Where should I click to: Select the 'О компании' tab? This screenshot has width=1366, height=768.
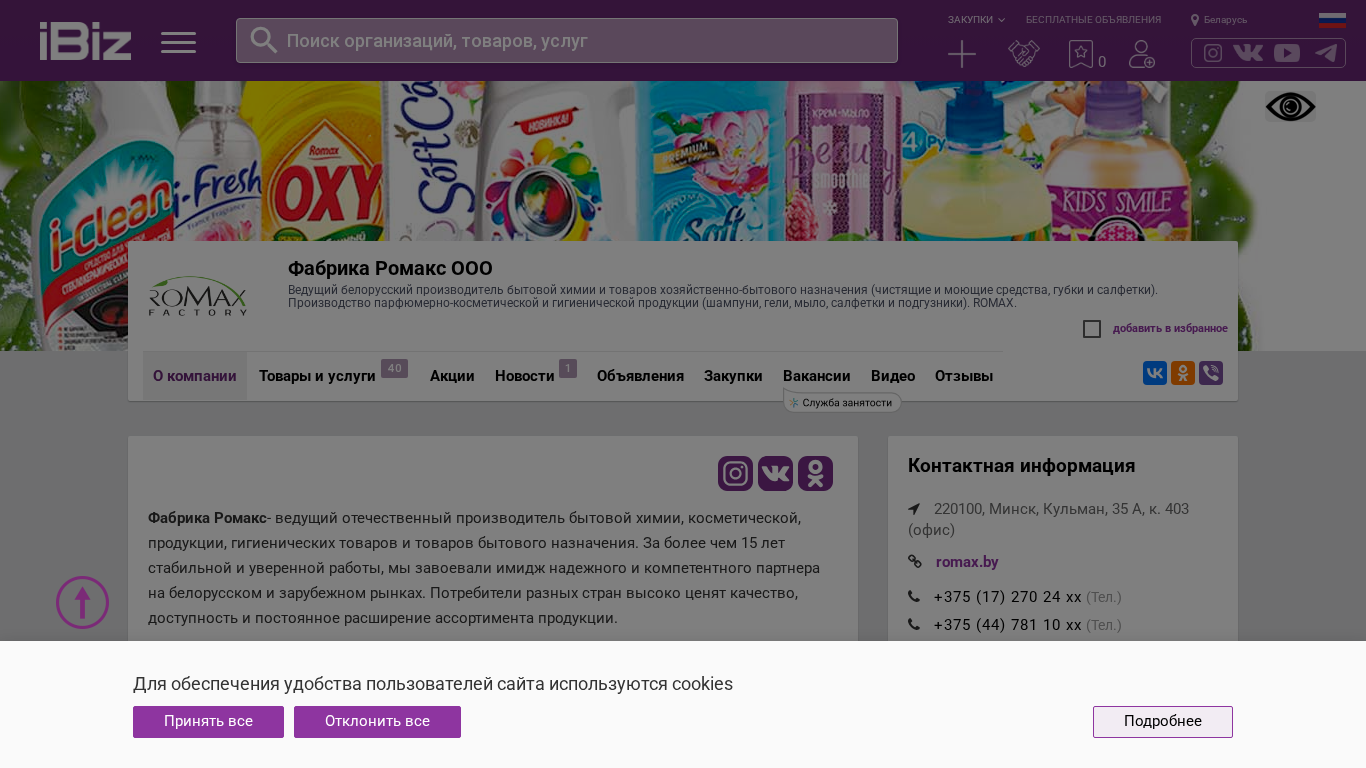[x=195, y=376]
